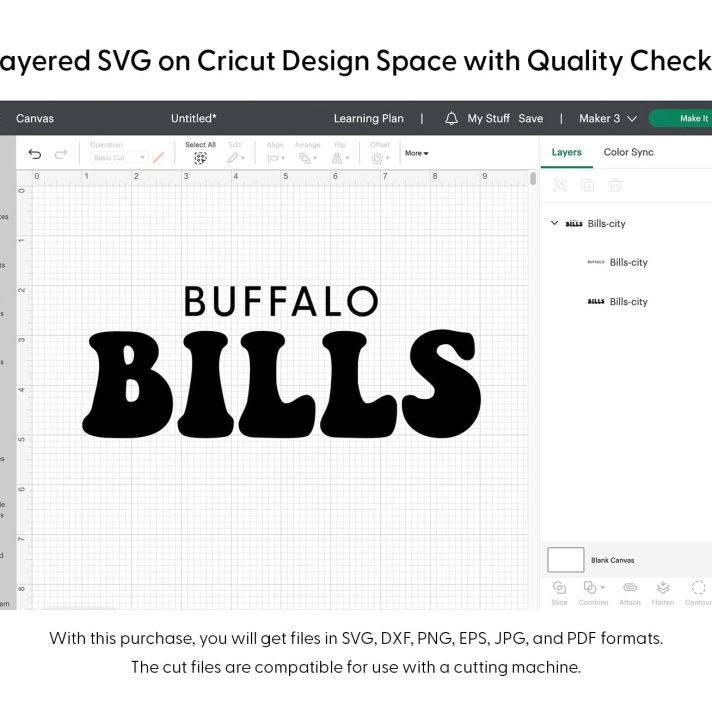The height and width of the screenshot is (712, 712).
Task: Open the Operation Basic Cut dropdown
Action: pyautogui.click(x=119, y=158)
